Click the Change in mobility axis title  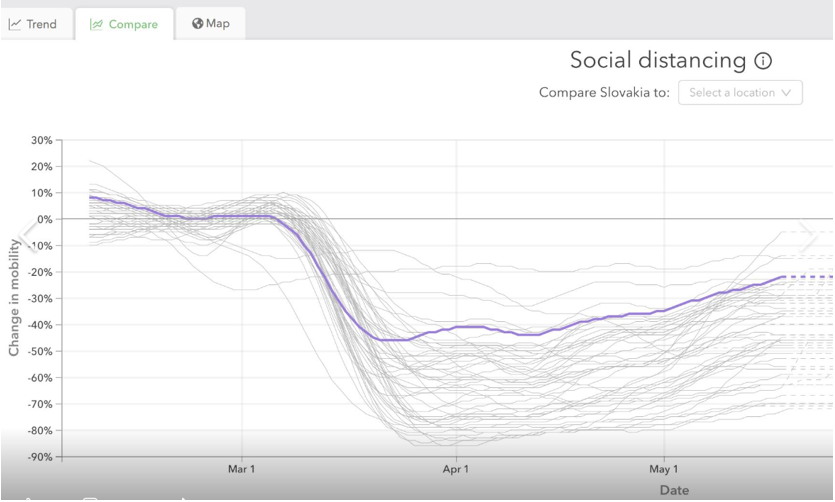14,297
